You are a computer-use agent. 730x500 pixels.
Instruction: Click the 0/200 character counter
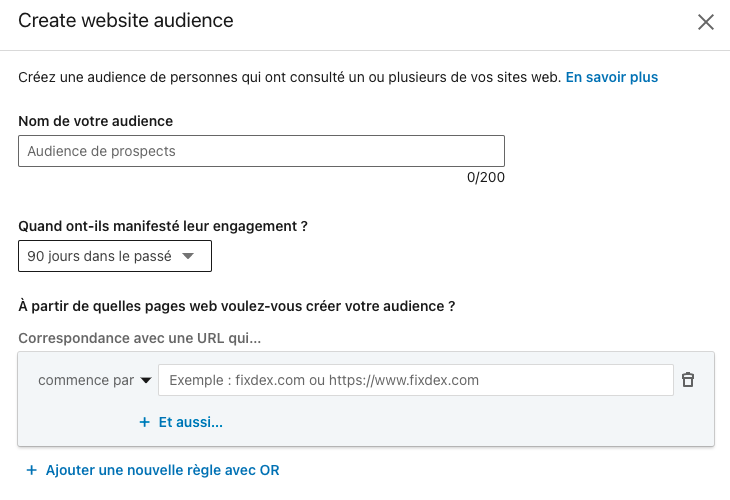(x=485, y=178)
